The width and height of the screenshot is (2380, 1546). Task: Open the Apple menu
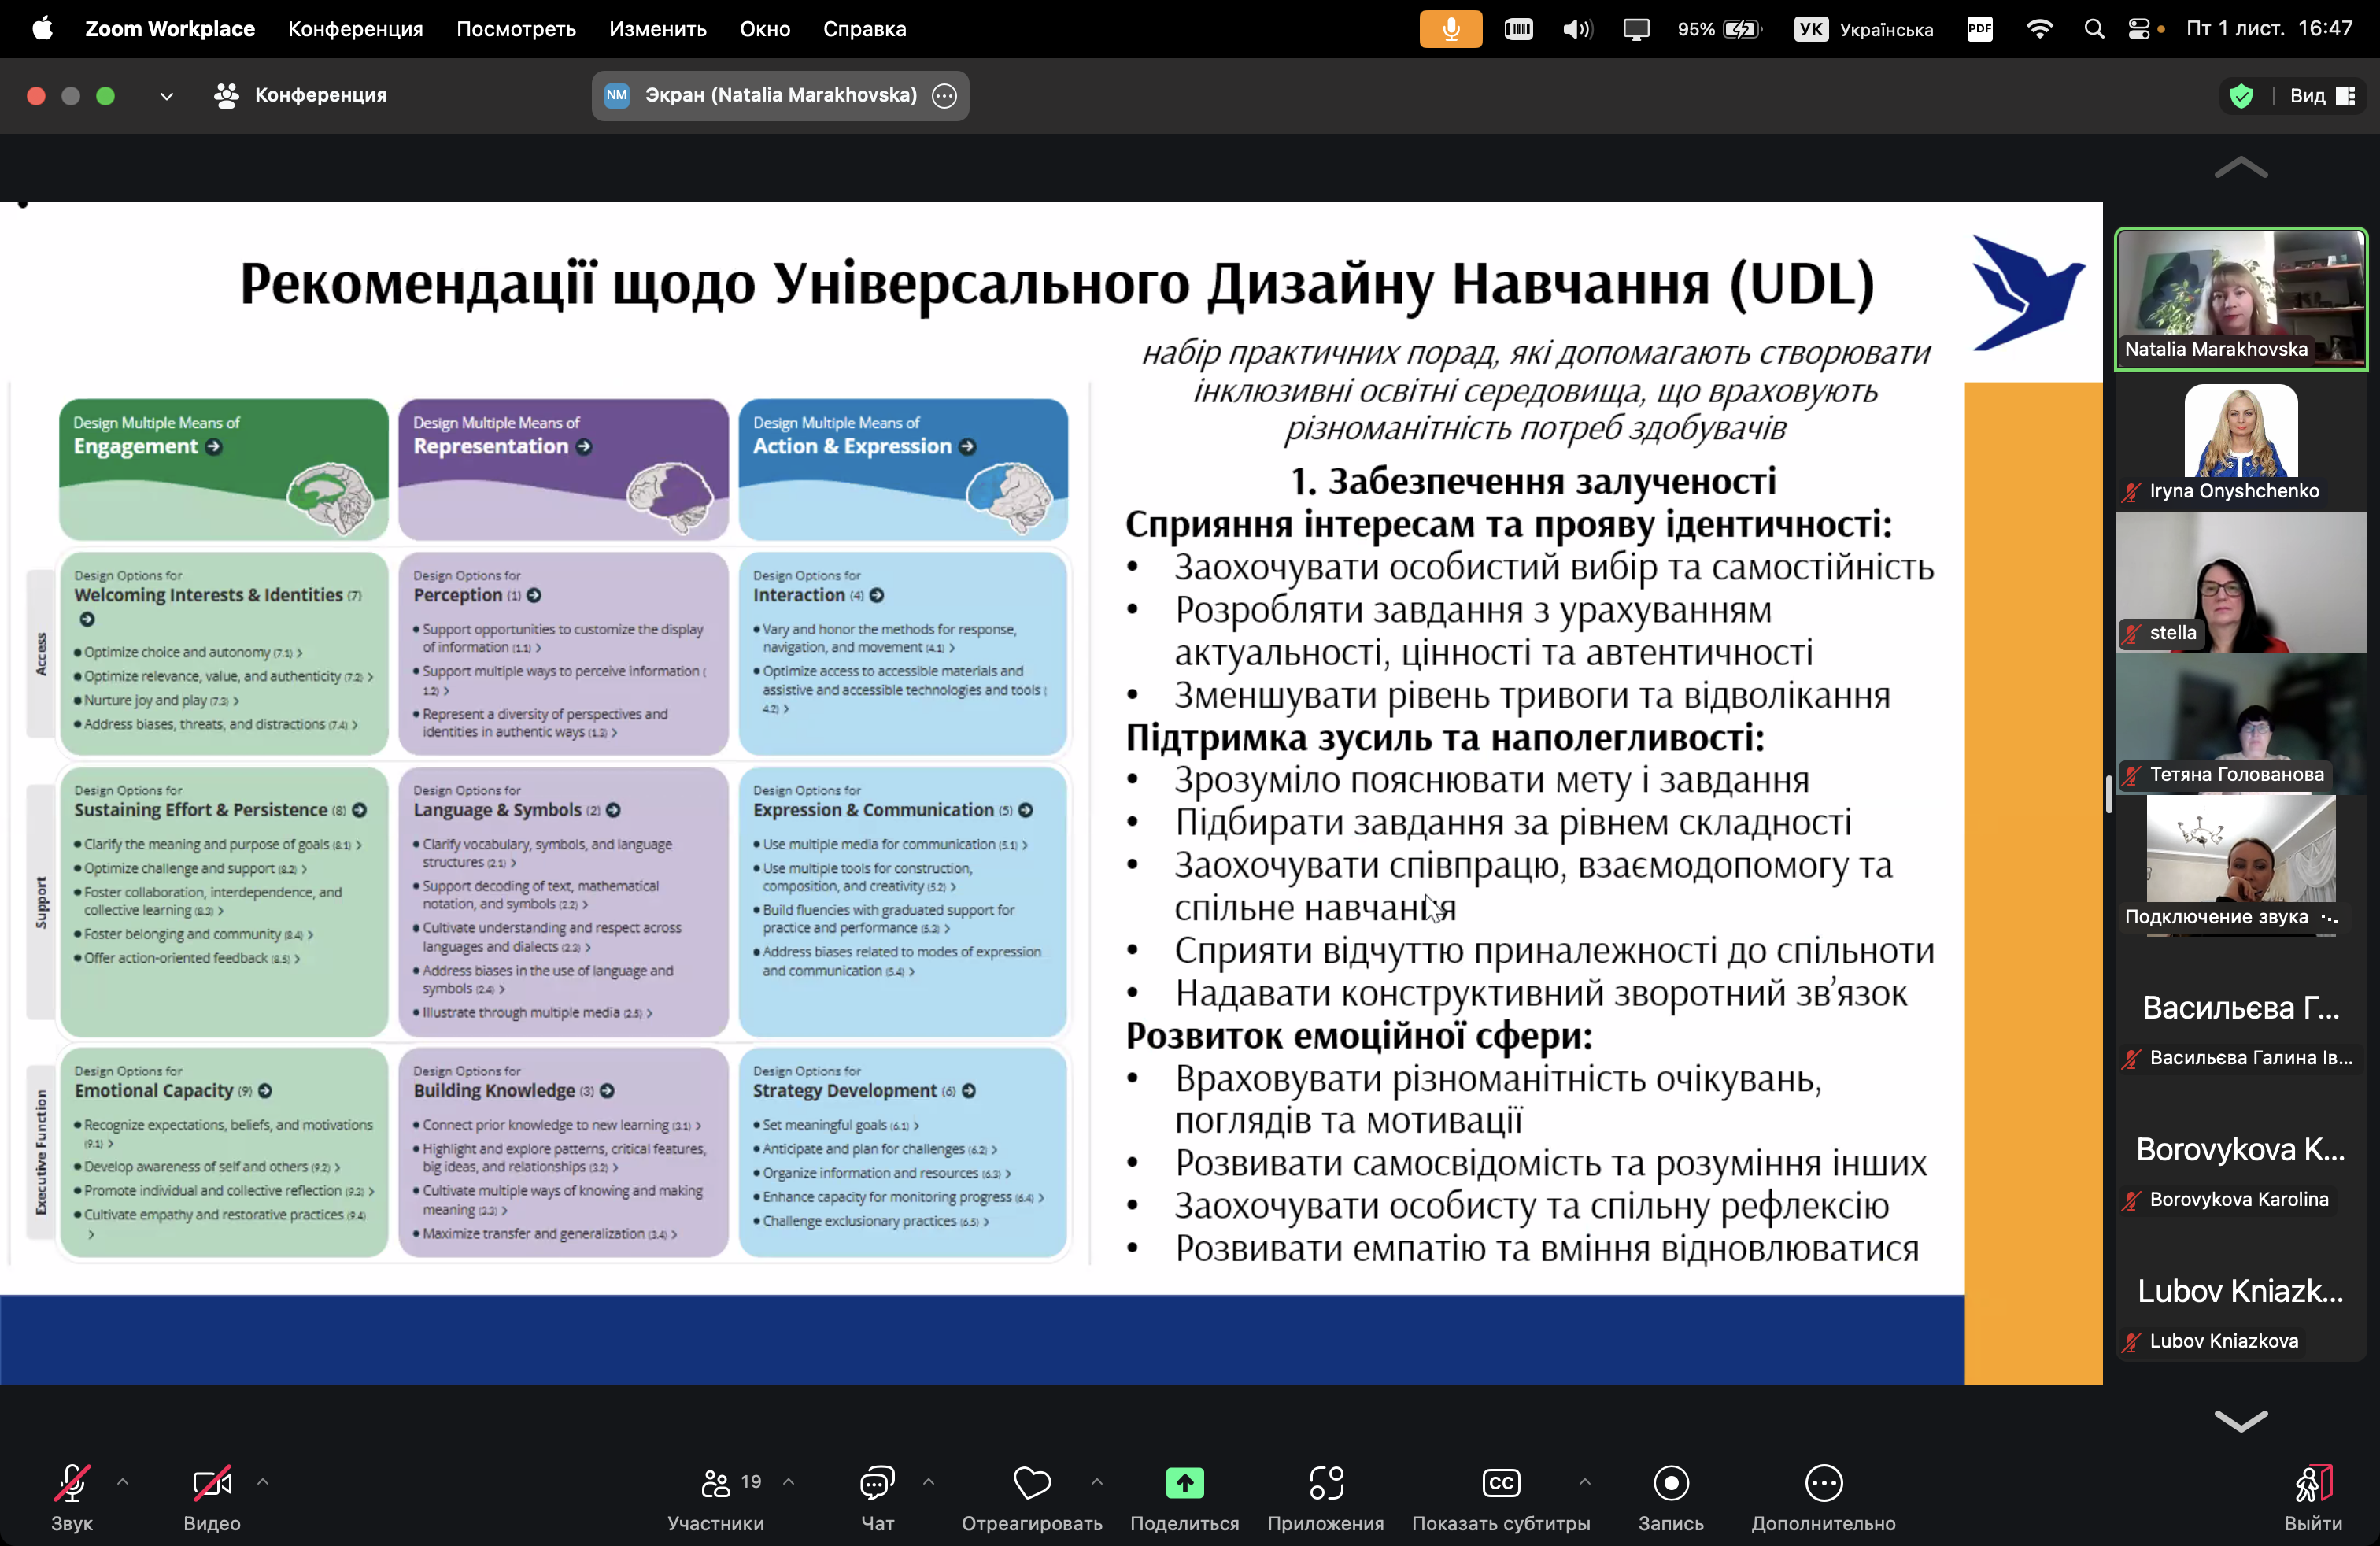42,29
